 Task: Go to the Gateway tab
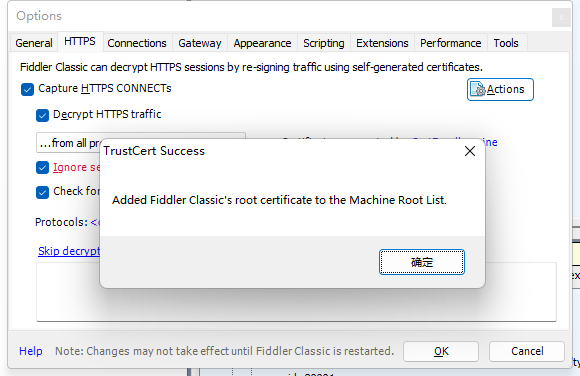(x=200, y=43)
